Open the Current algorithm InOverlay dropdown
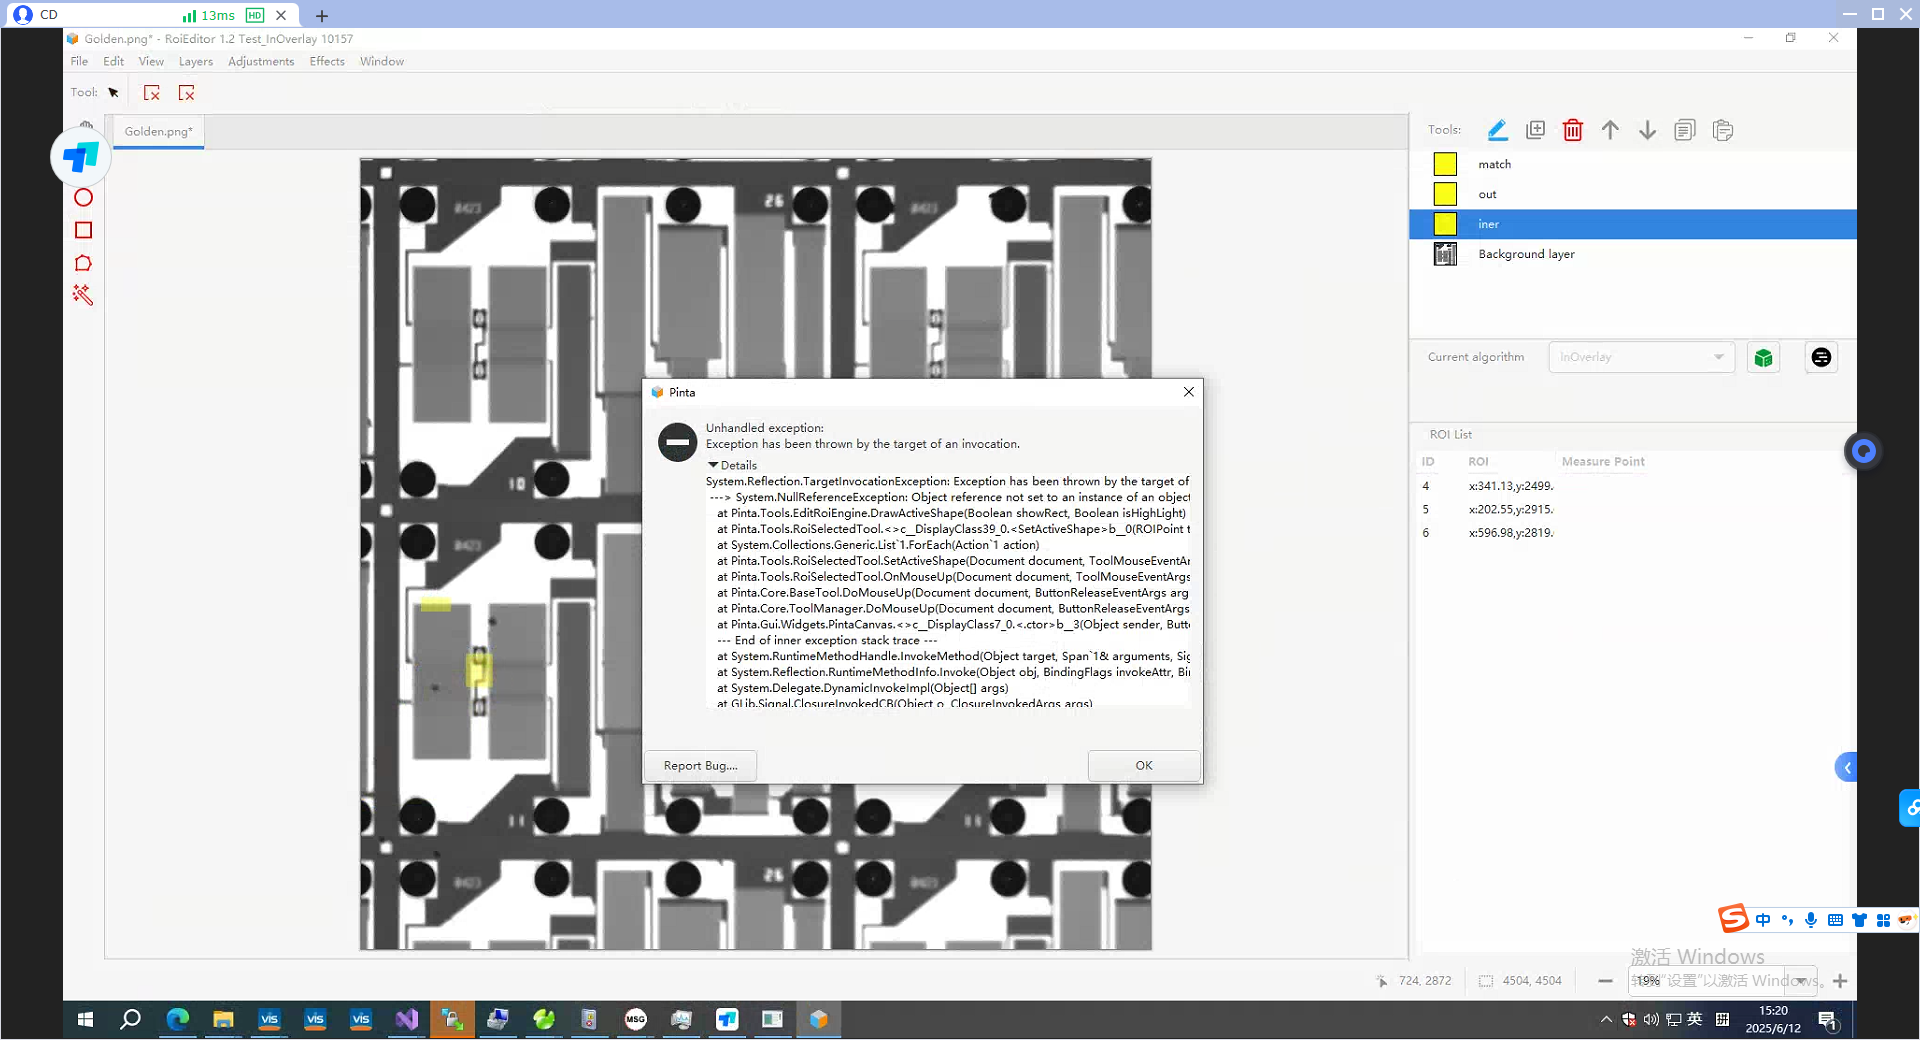Screen dimensions: 1920x1040 click(1641, 357)
